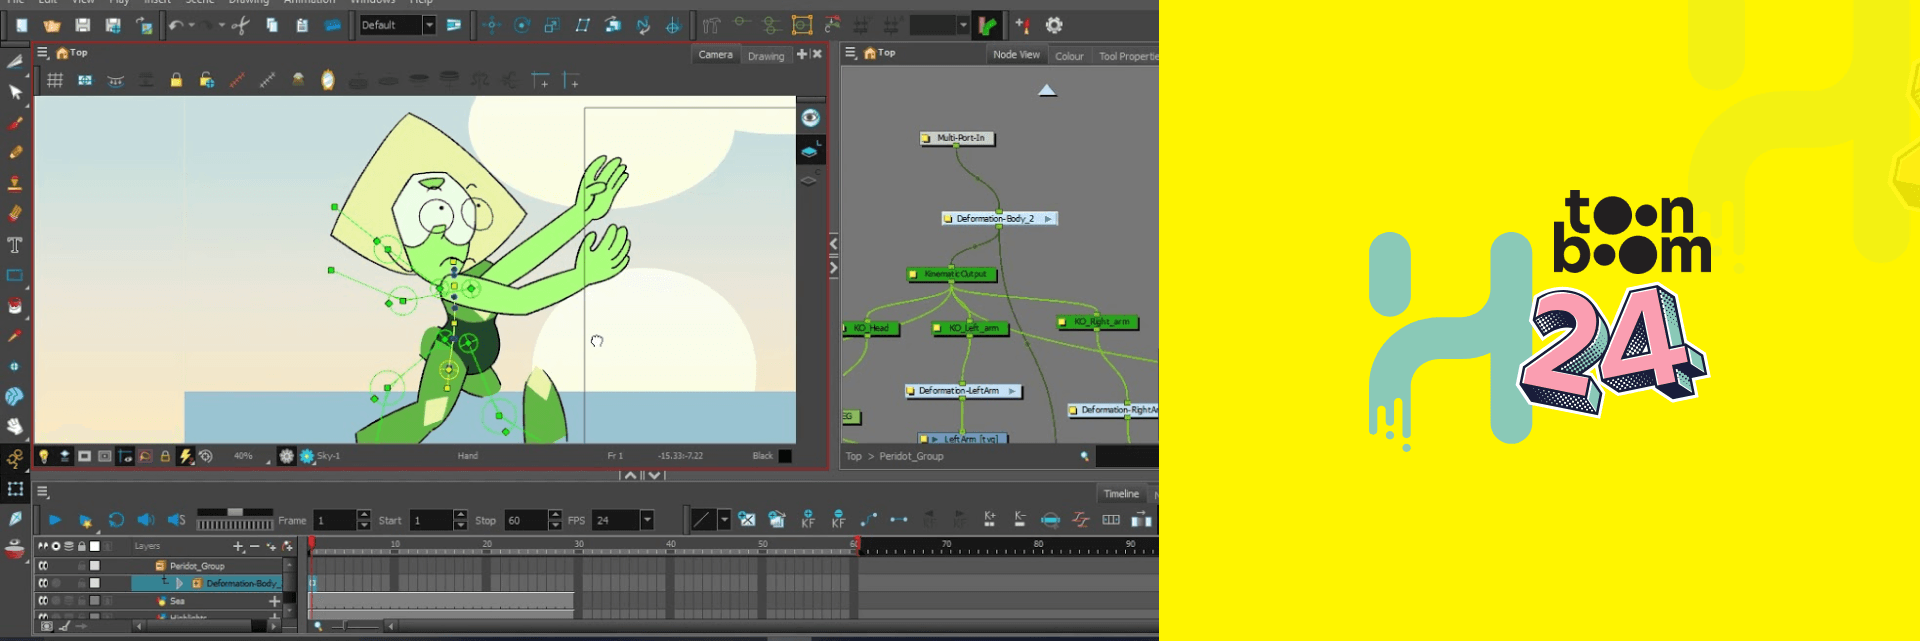Select the Rotate tool
This screenshot has width=1920, height=641.
[521, 25]
